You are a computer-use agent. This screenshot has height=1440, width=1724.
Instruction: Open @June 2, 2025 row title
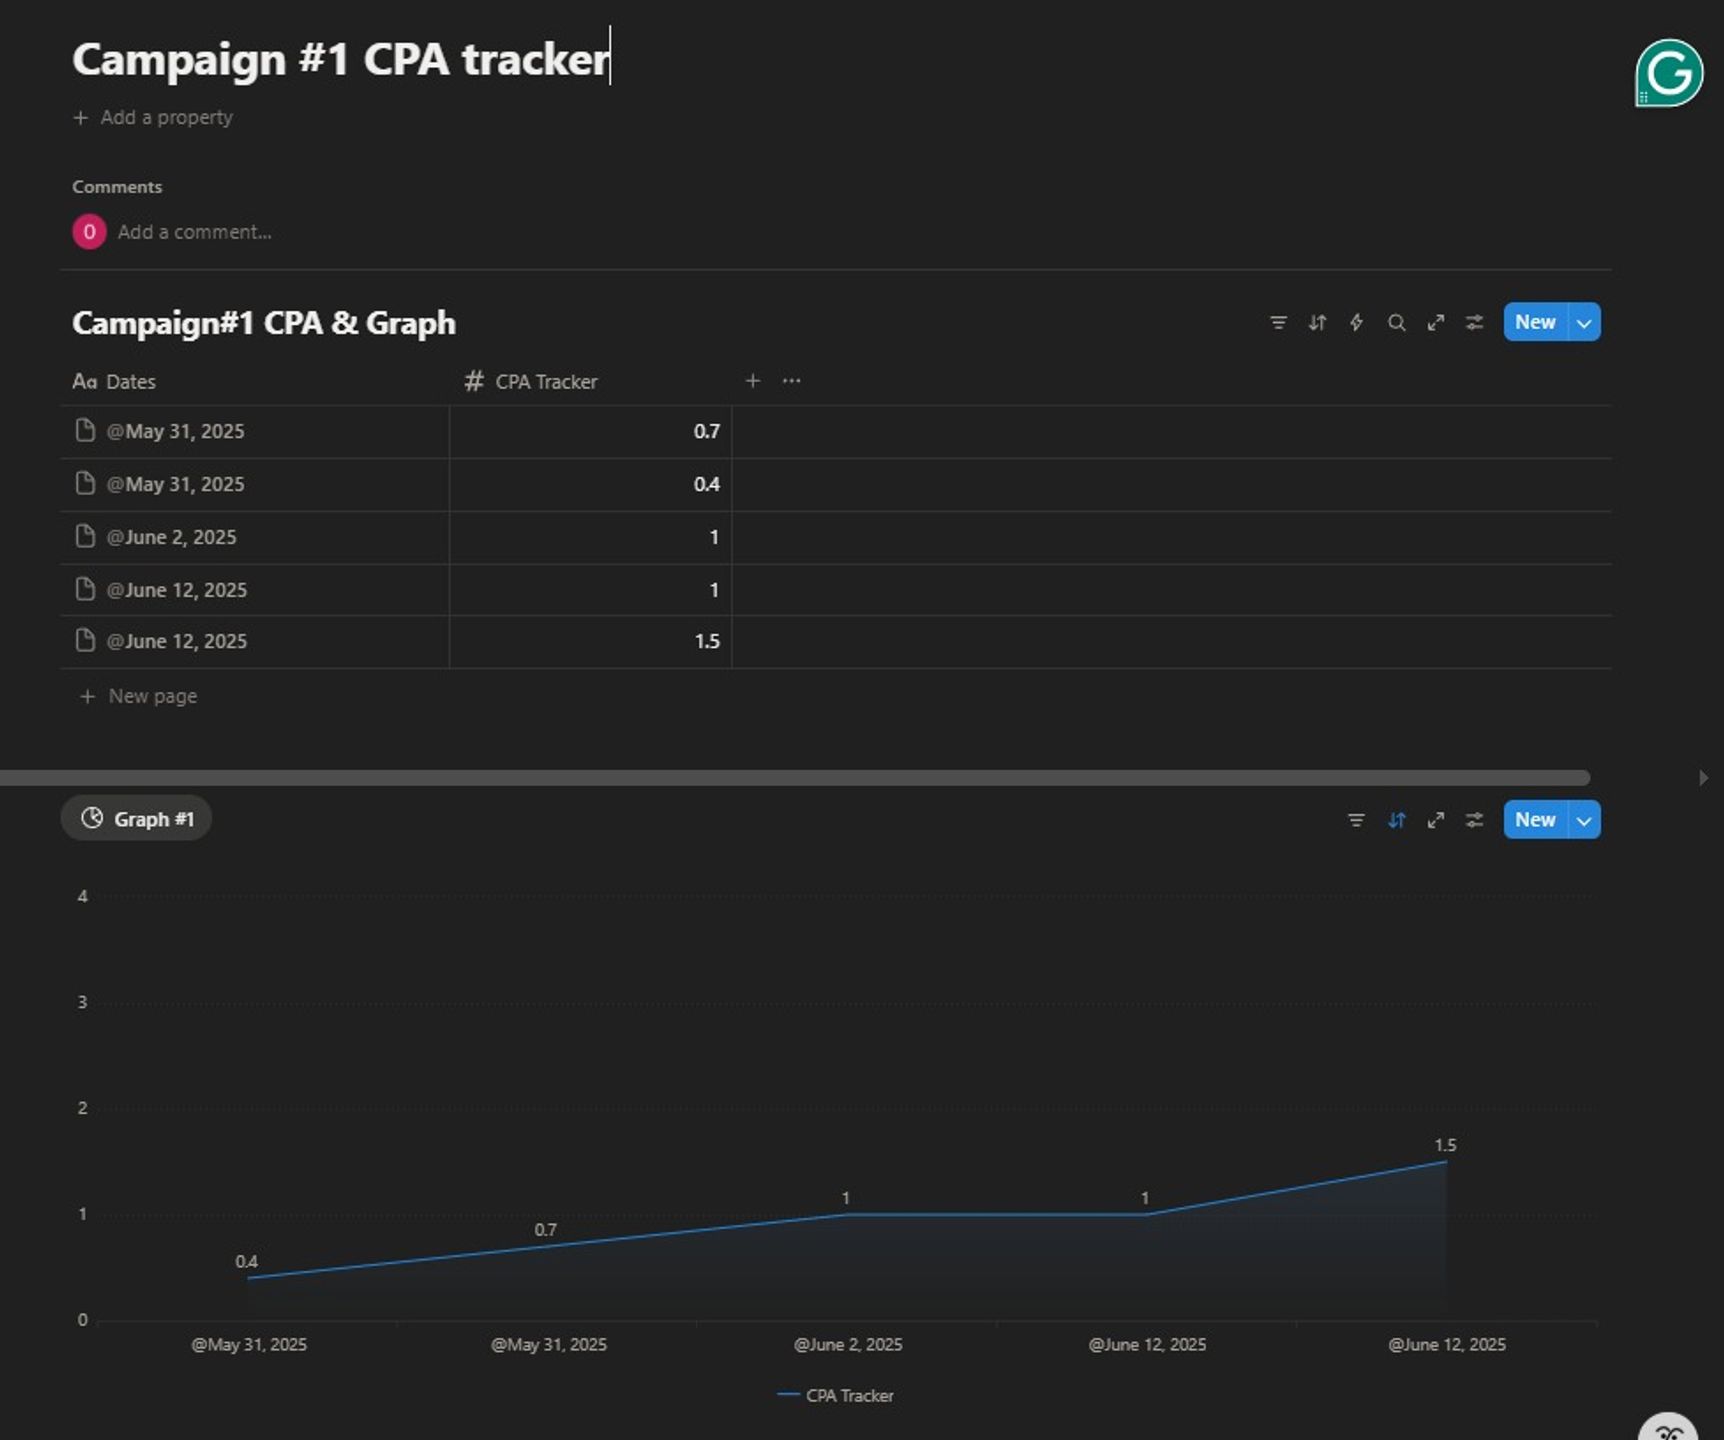pos(171,537)
